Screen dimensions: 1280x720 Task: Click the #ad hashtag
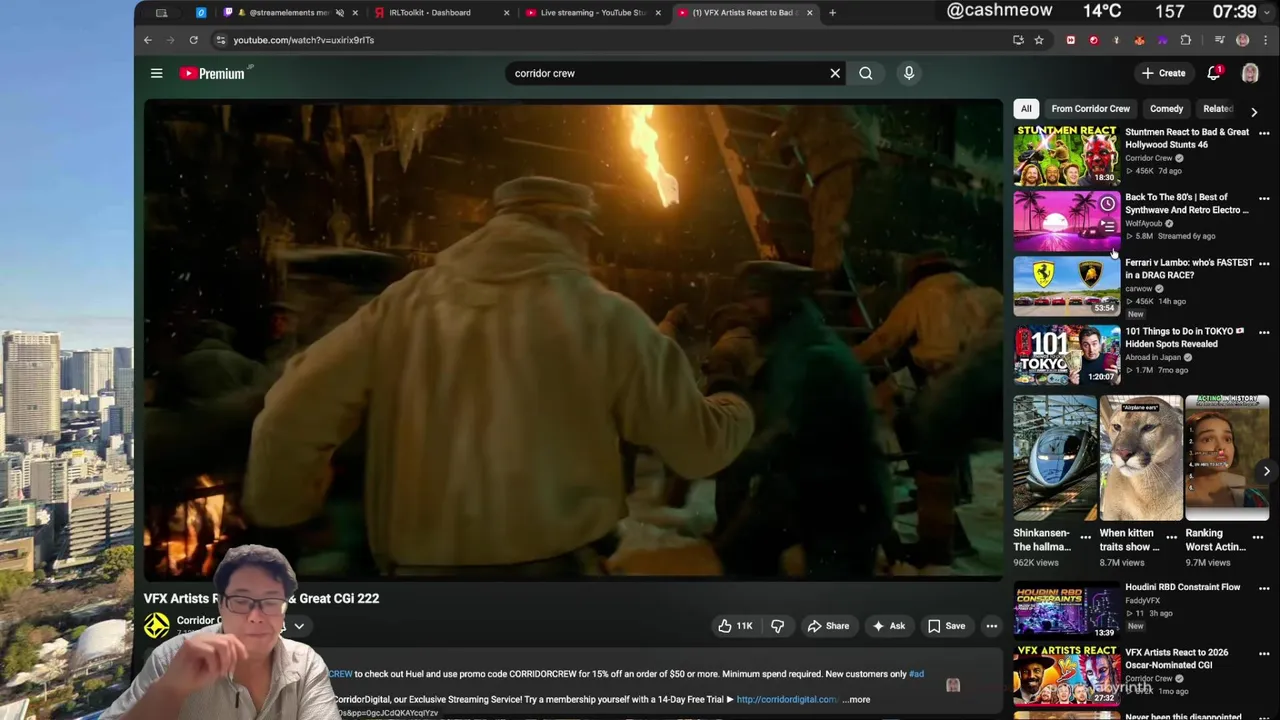(x=916, y=674)
